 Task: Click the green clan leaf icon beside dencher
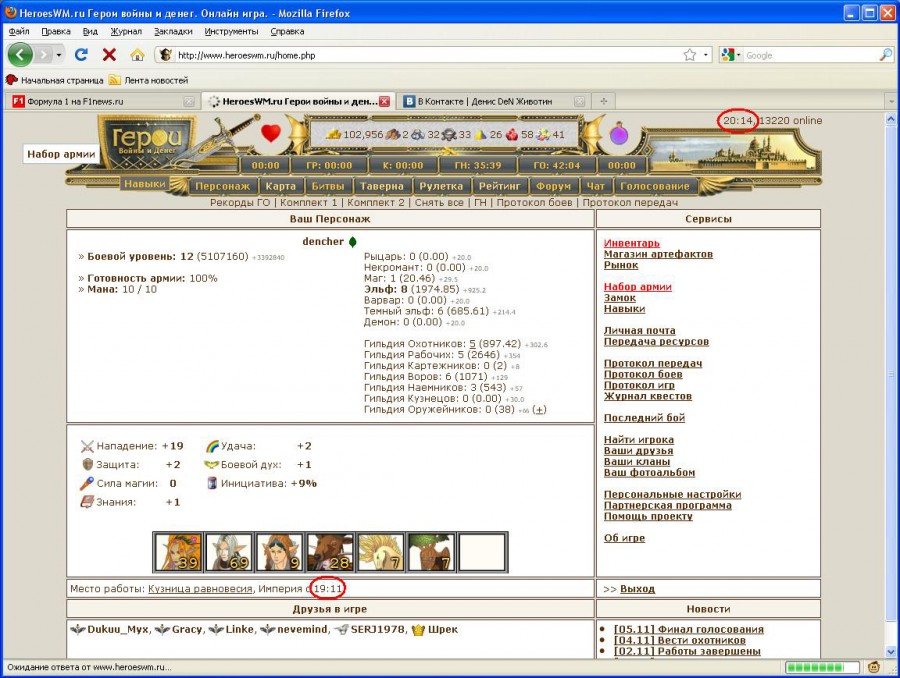point(352,242)
